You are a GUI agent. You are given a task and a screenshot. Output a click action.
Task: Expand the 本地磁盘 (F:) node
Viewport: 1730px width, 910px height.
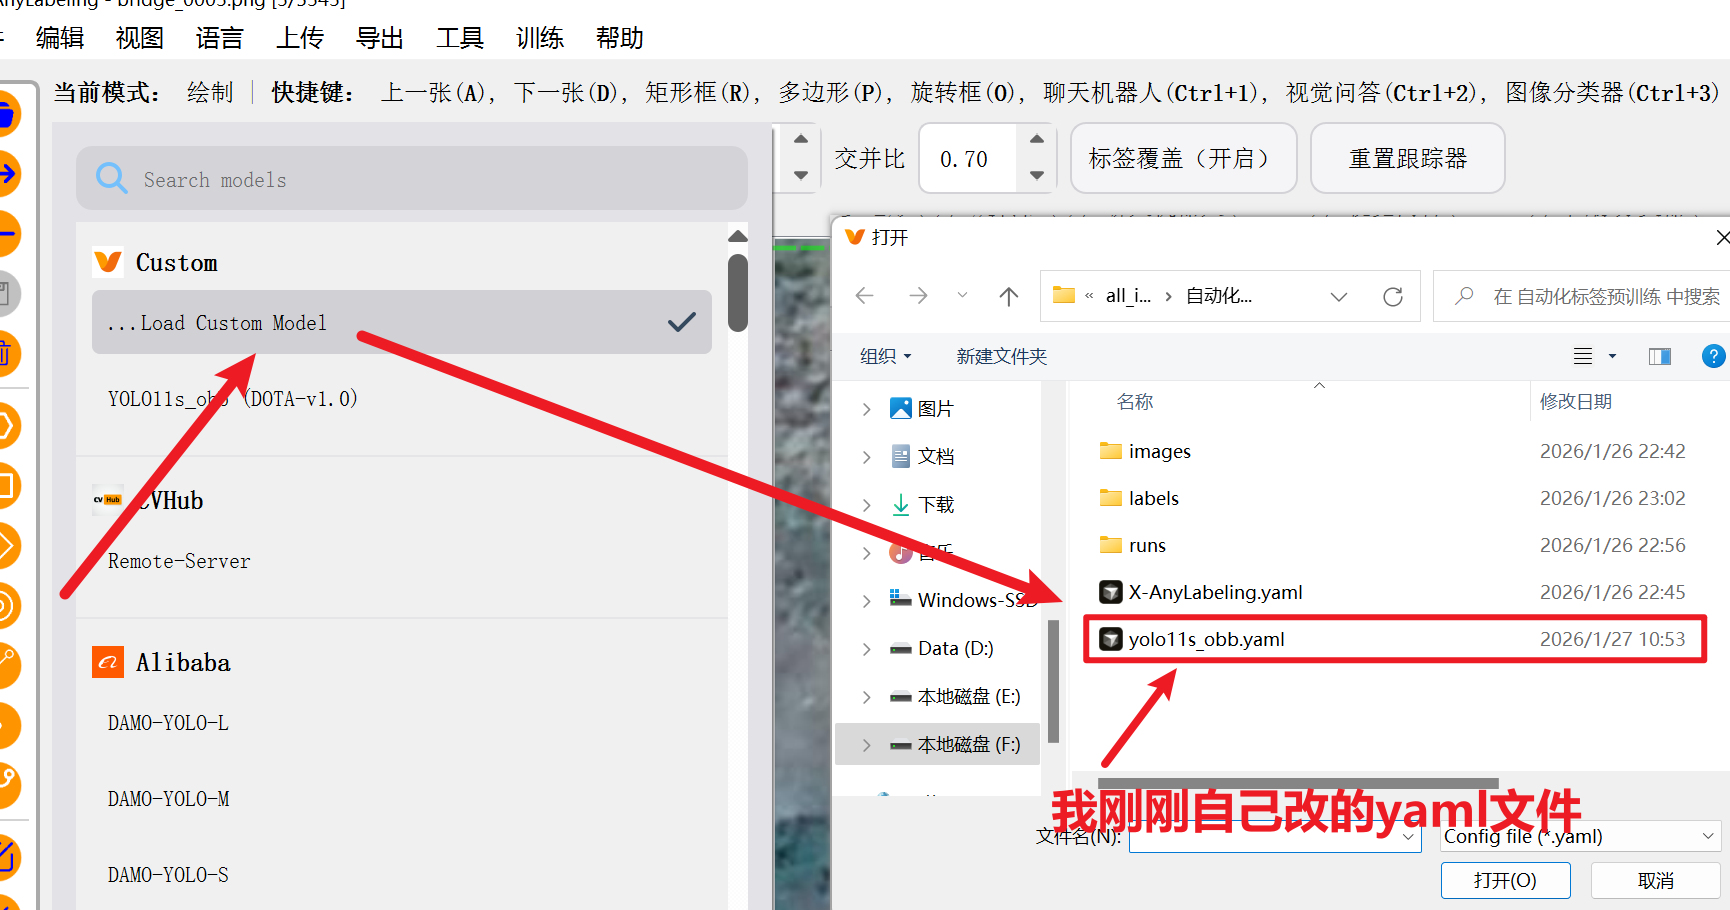(x=866, y=745)
